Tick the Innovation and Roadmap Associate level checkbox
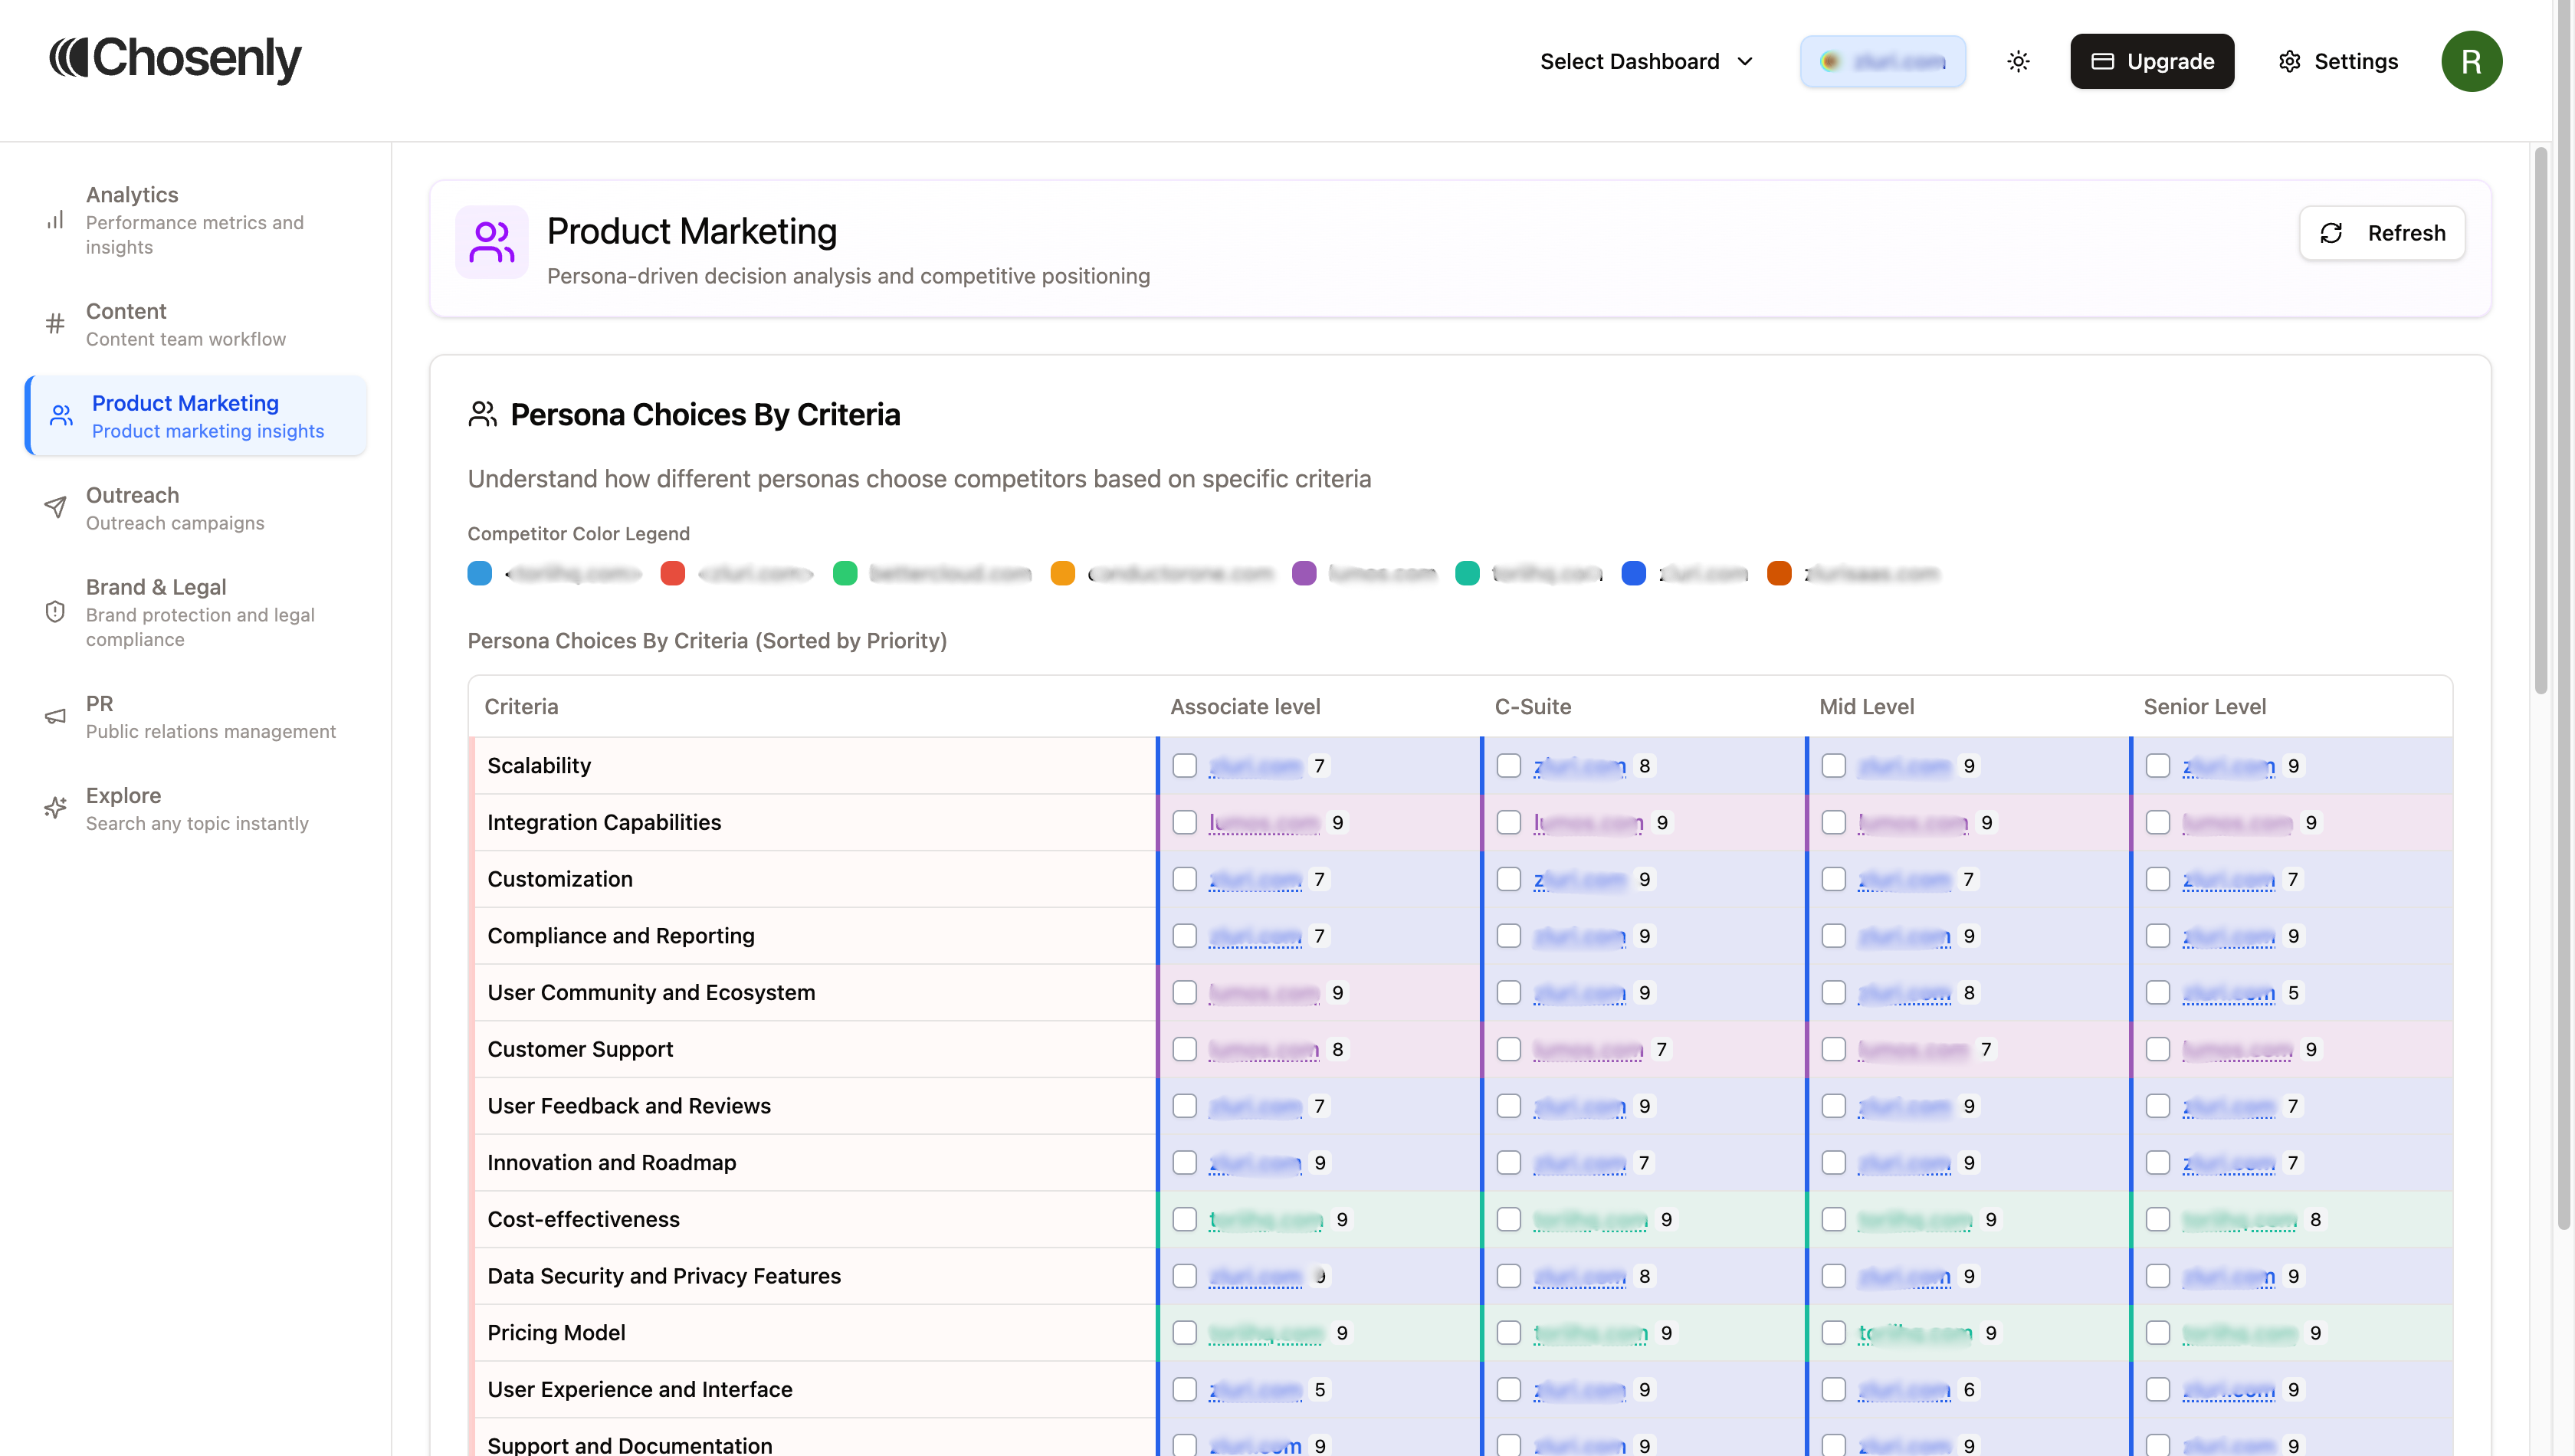The height and width of the screenshot is (1456, 2575). click(x=1185, y=1163)
